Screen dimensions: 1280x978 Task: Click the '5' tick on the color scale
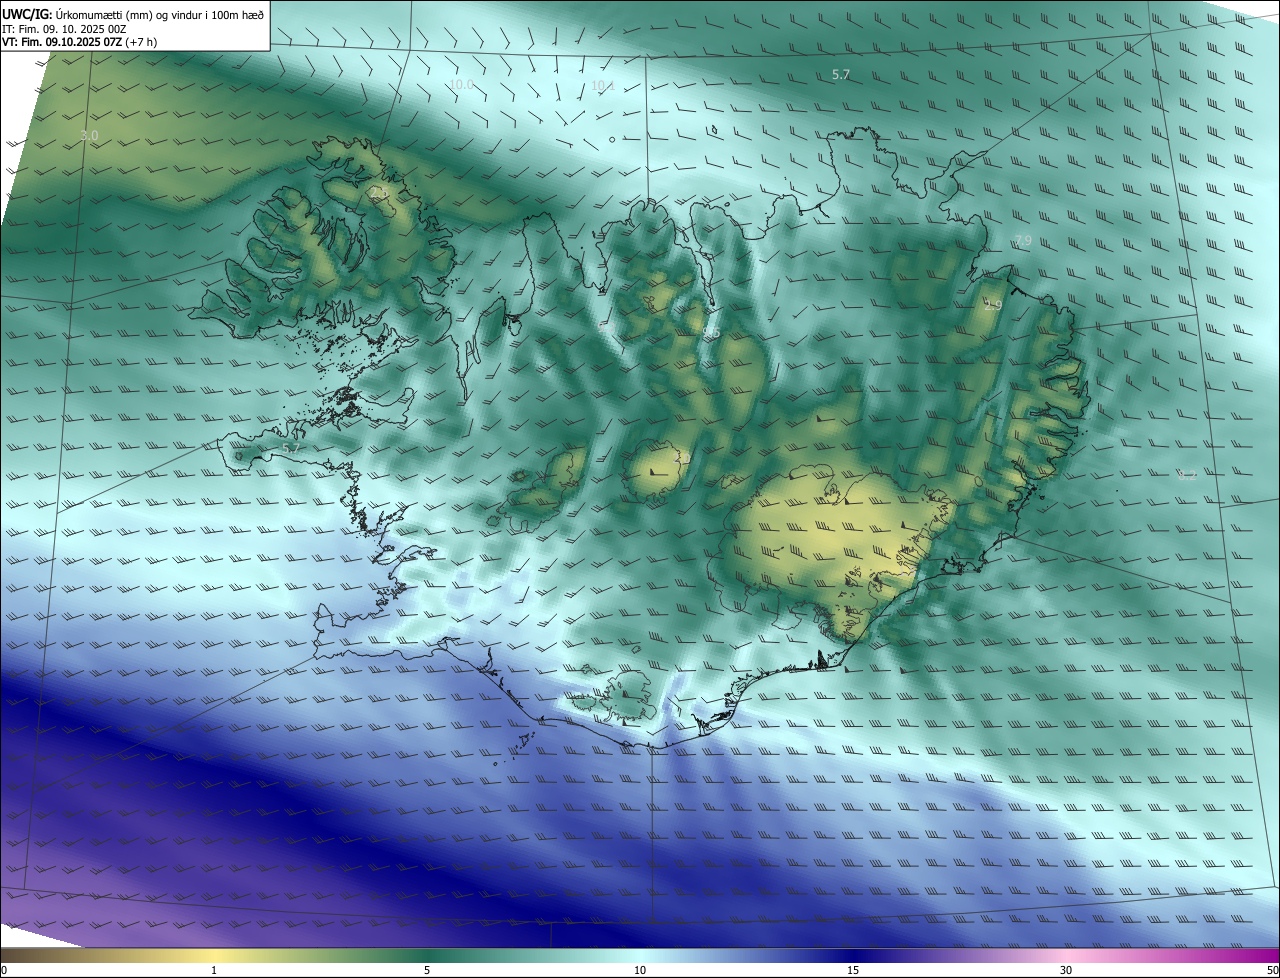(427, 970)
